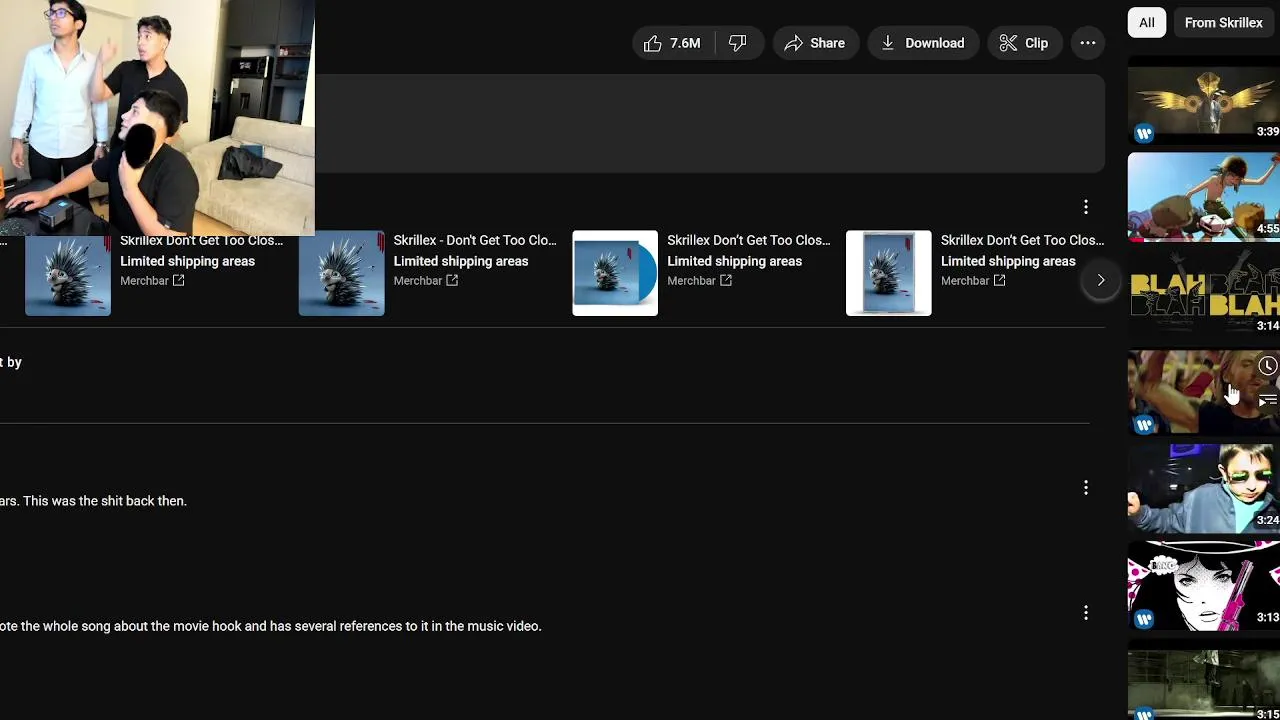Image resolution: width=1280 pixels, height=720 pixels.
Task: Click the blue vinyl merch thumbnail
Action: coord(615,273)
